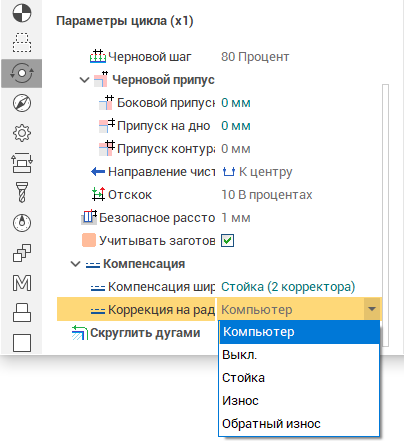Click the К центру direction value
This screenshot has height=441, width=404.
[257, 172]
